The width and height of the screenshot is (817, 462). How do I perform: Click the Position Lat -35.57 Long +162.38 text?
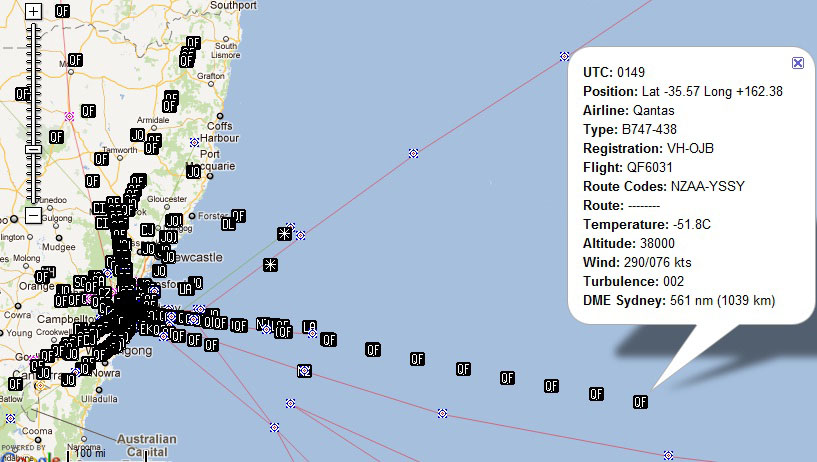[x=683, y=91]
